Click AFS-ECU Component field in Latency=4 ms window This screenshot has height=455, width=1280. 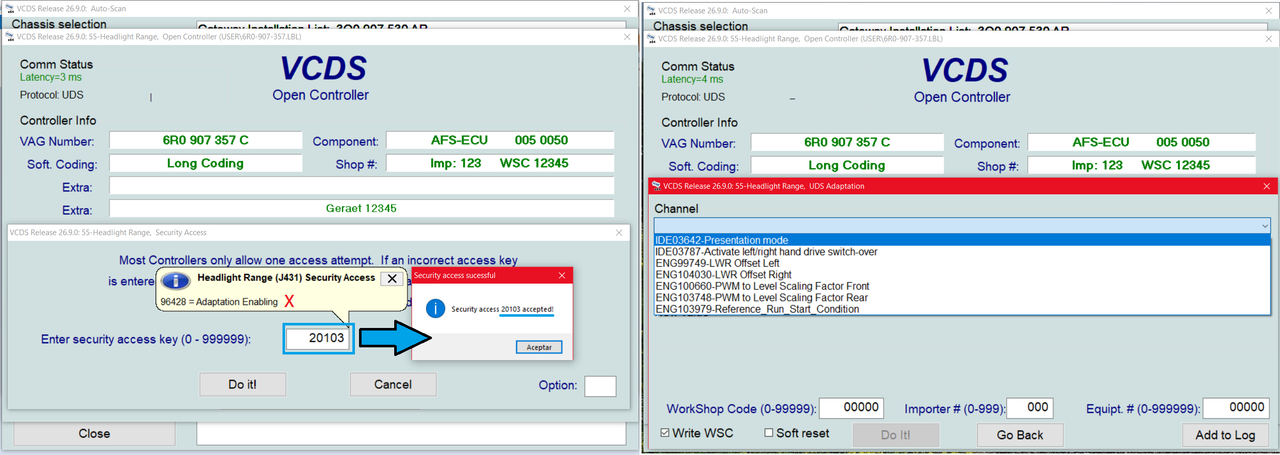pos(1142,142)
